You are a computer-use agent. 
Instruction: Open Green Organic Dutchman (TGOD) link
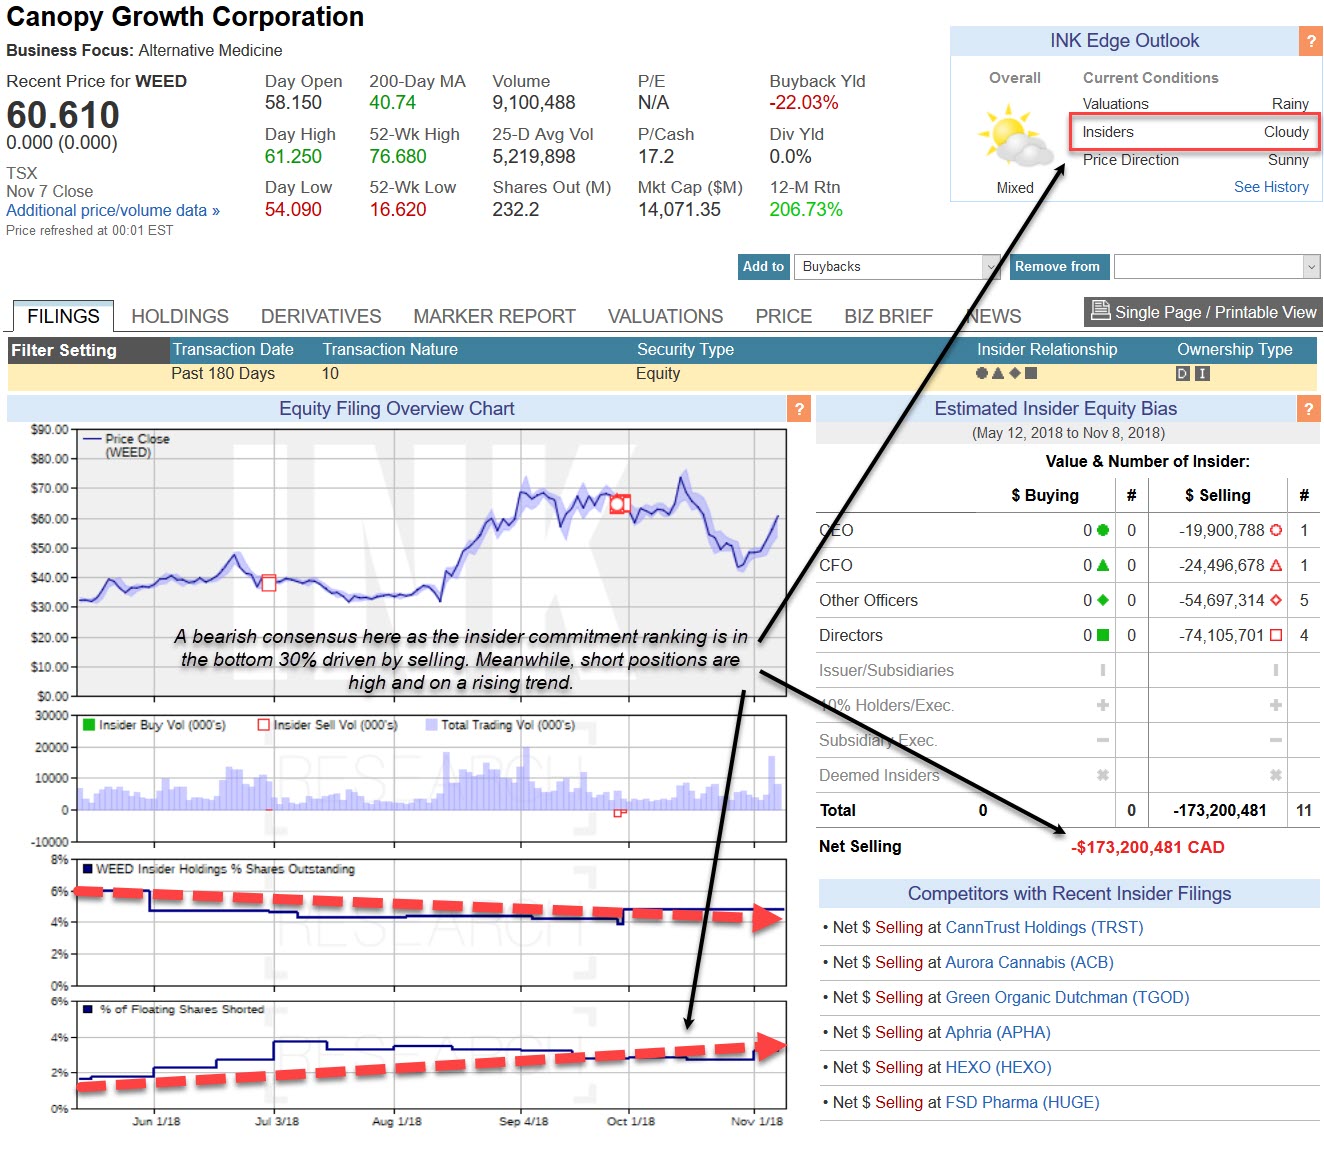(1067, 998)
